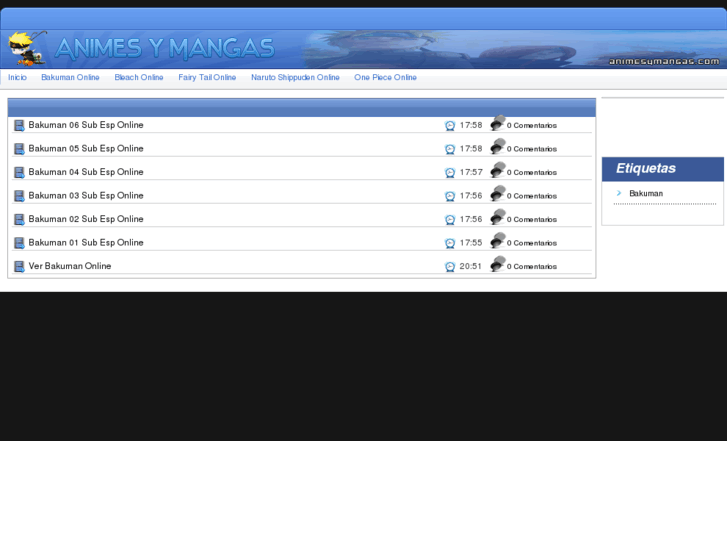Navigate to One Piece Online
The height and width of the screenshot is (545, 727).
[385, 78]
